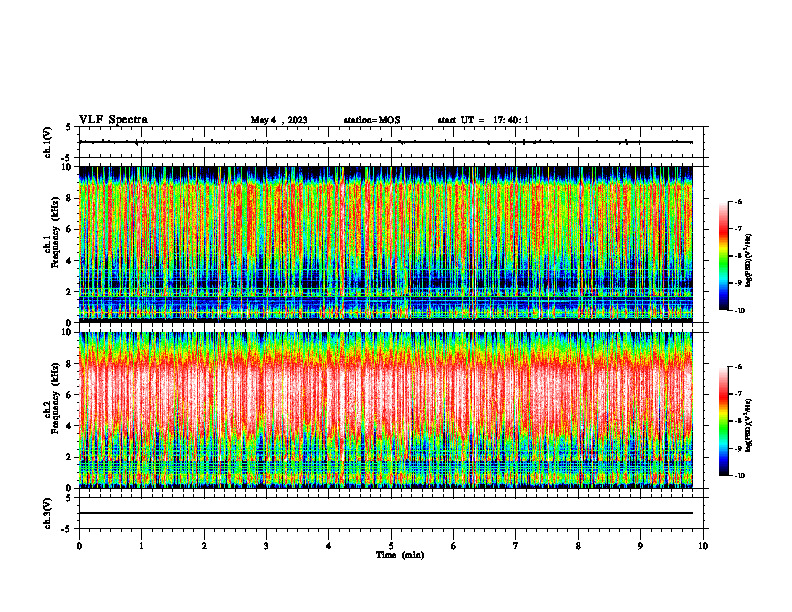Click the "8" kHz tick of ch.2 panel
Viewport: 792px width, 612px height.
(x=69, y=363)
